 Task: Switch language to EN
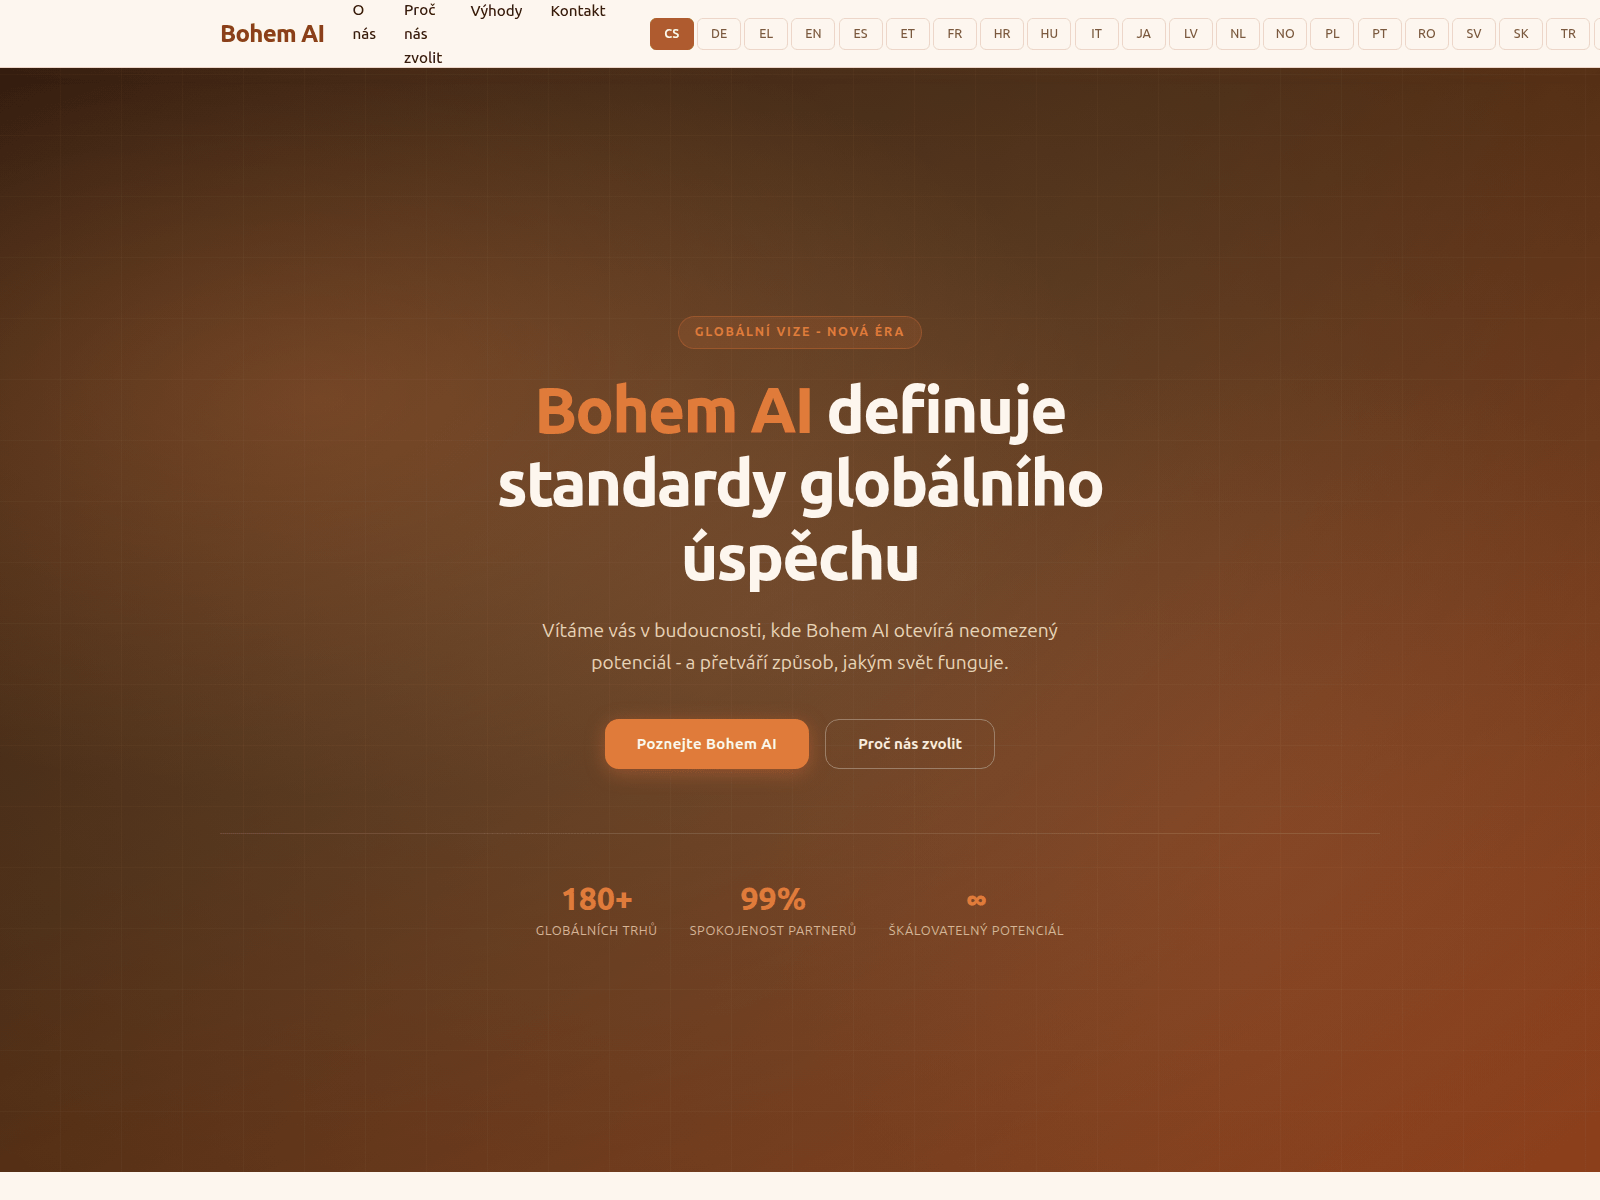[813, 34]
